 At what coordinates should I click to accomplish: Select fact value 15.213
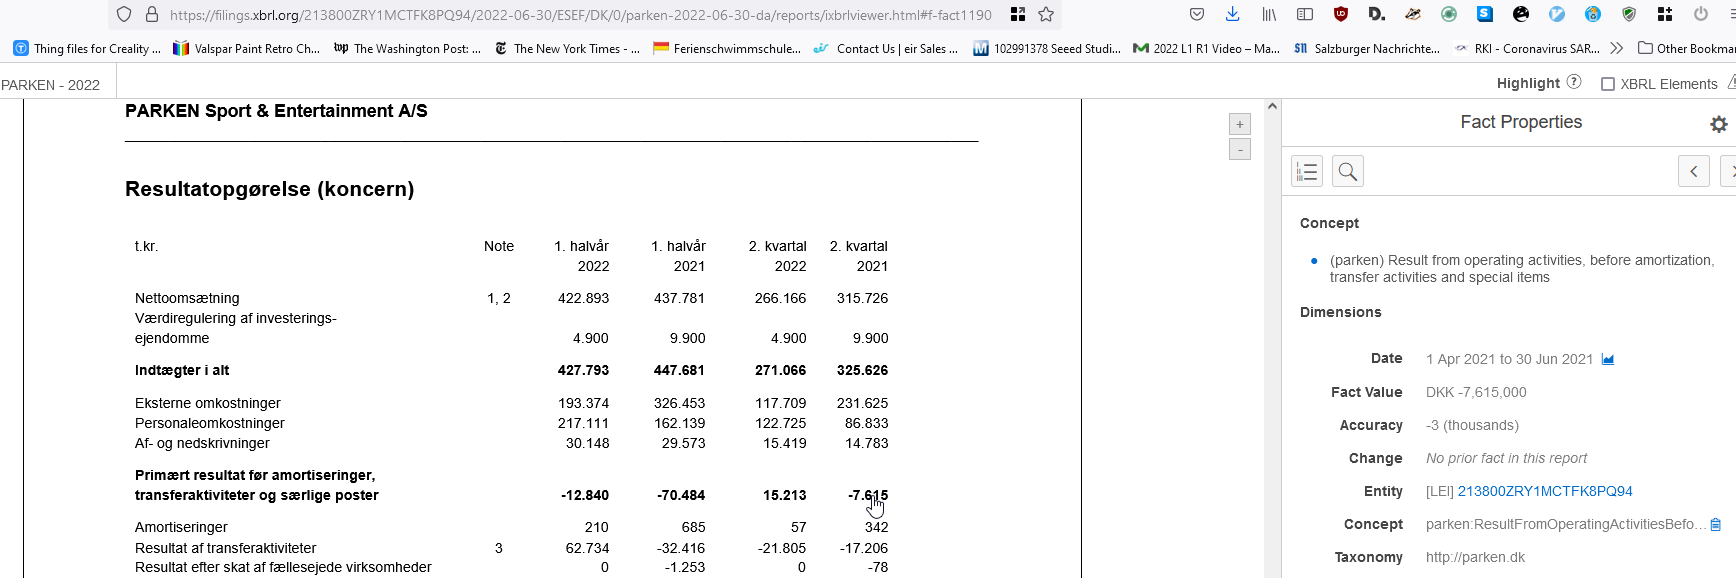pos(784,495)
